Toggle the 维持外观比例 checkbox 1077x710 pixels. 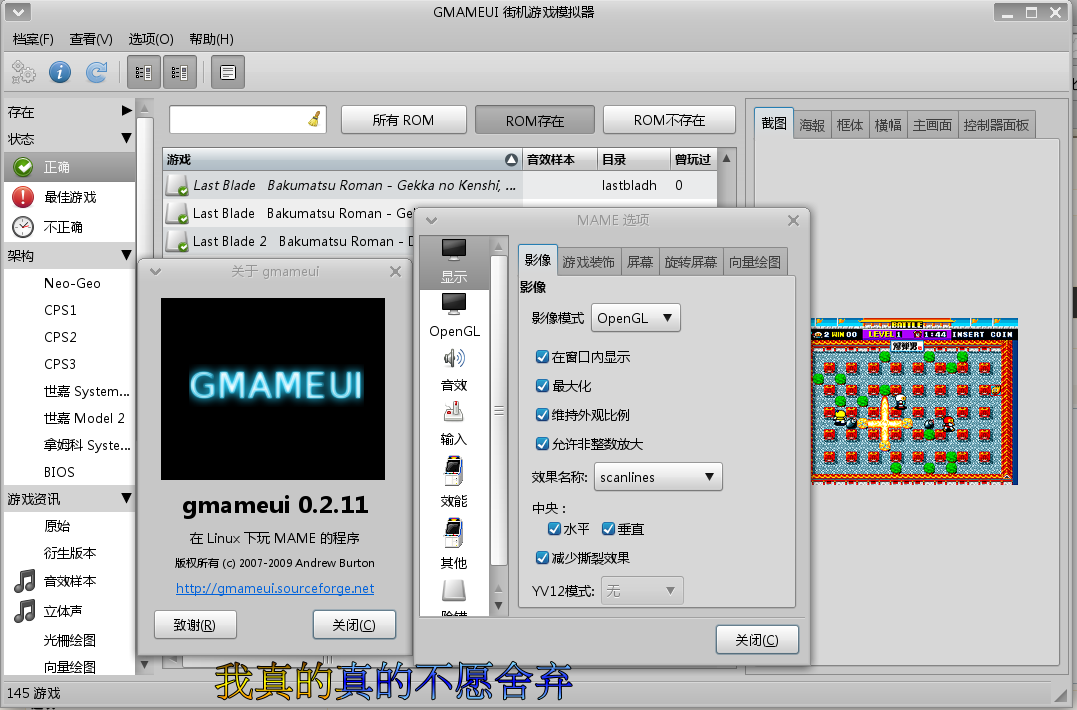coord(542,414)
